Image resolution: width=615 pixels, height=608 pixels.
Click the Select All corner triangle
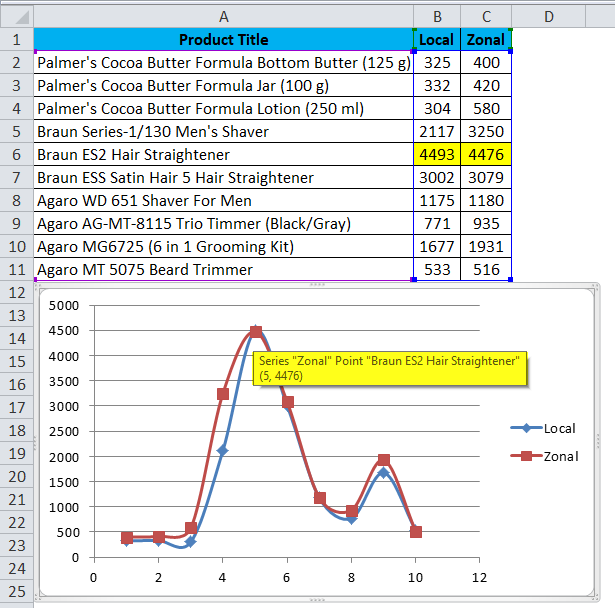click(x=17, y=17)
